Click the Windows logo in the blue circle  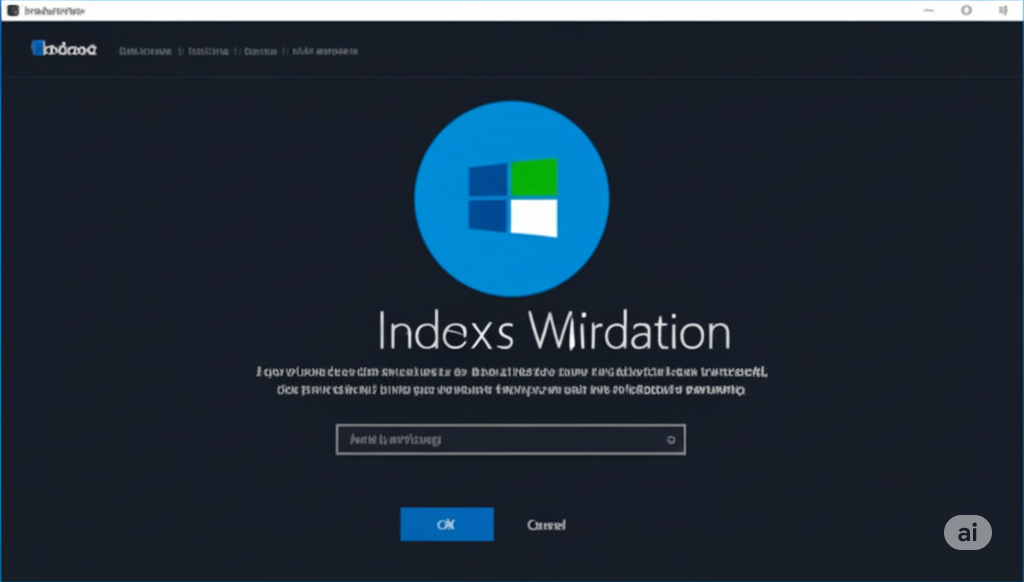coord(513,197)
